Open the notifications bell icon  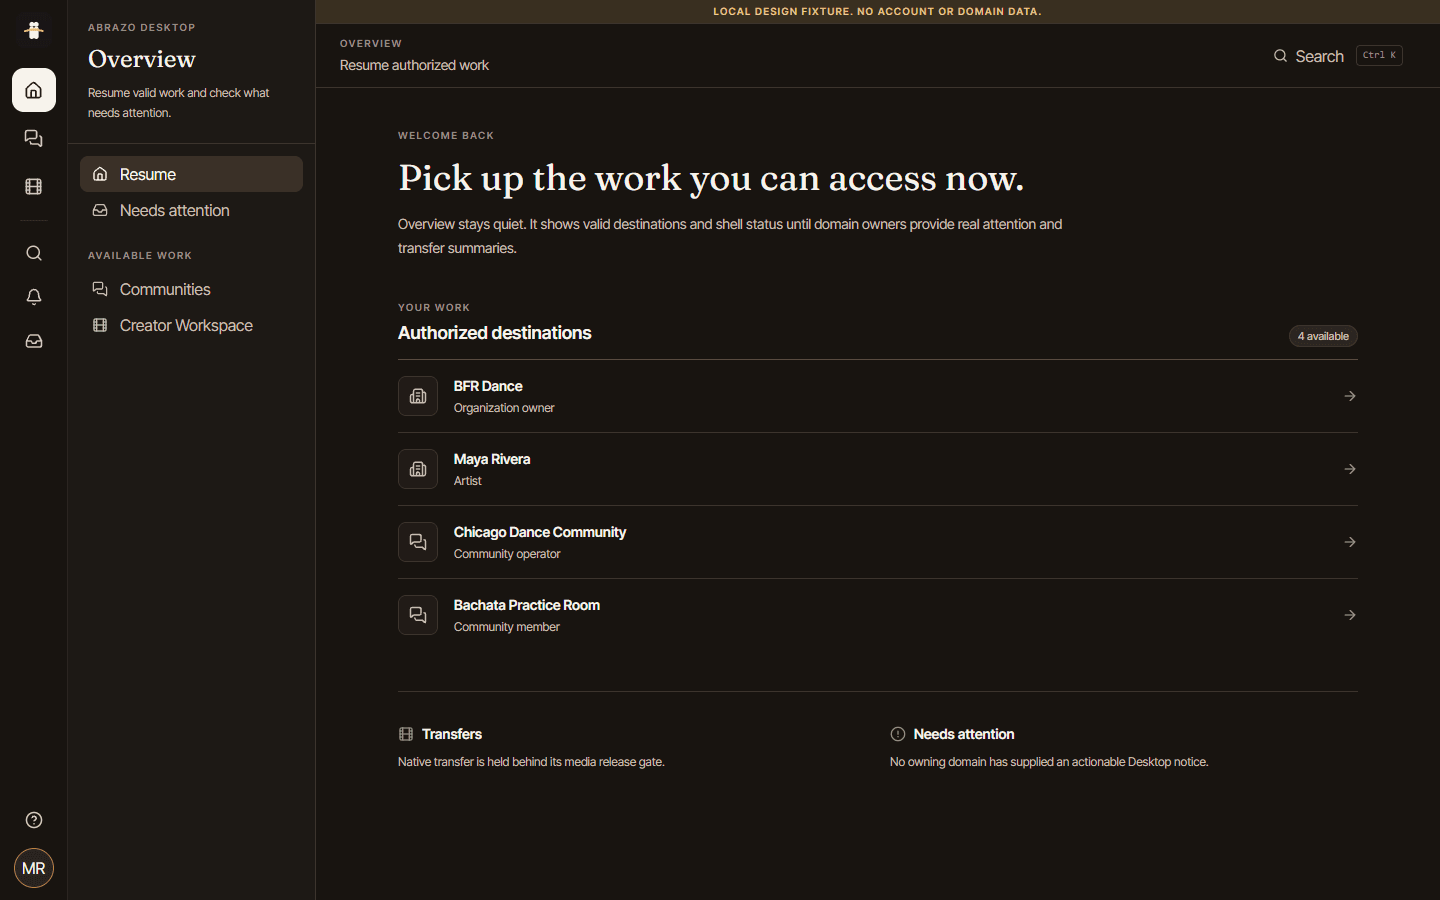34,297
